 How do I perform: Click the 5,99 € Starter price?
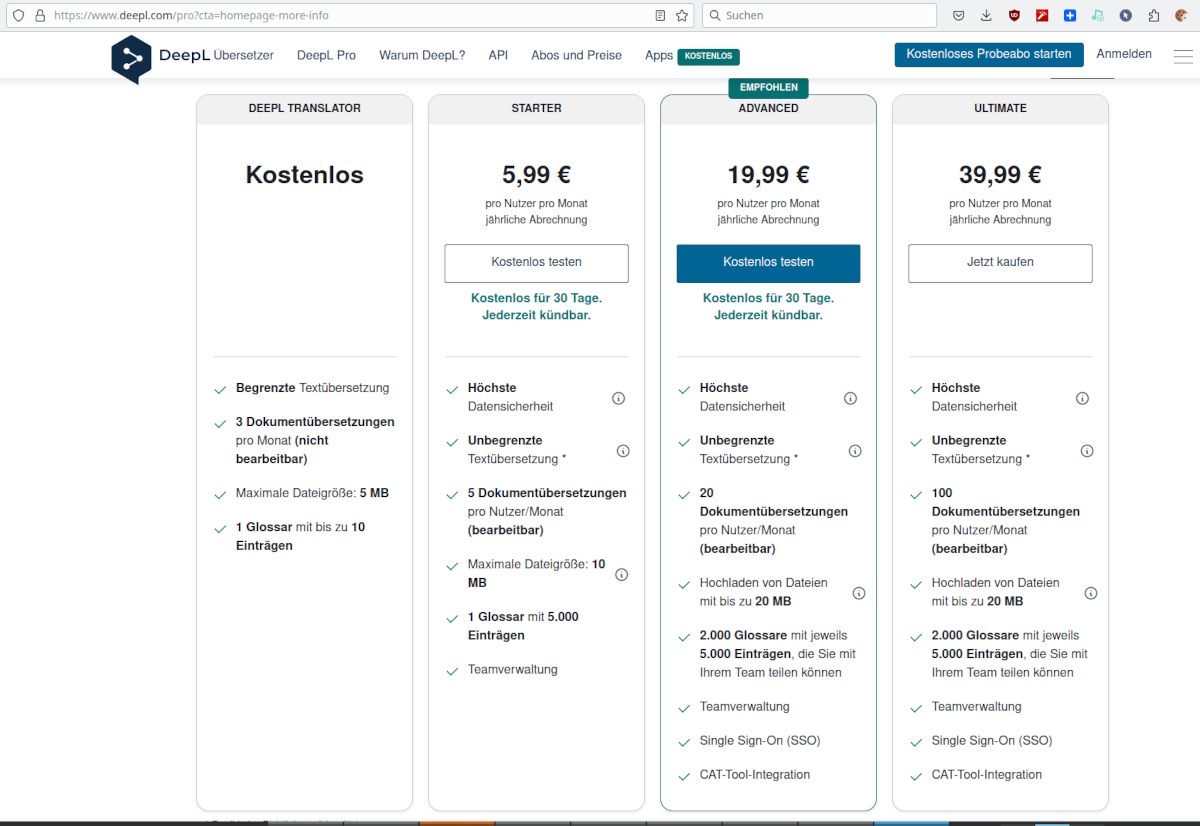[x=536, y=175]
